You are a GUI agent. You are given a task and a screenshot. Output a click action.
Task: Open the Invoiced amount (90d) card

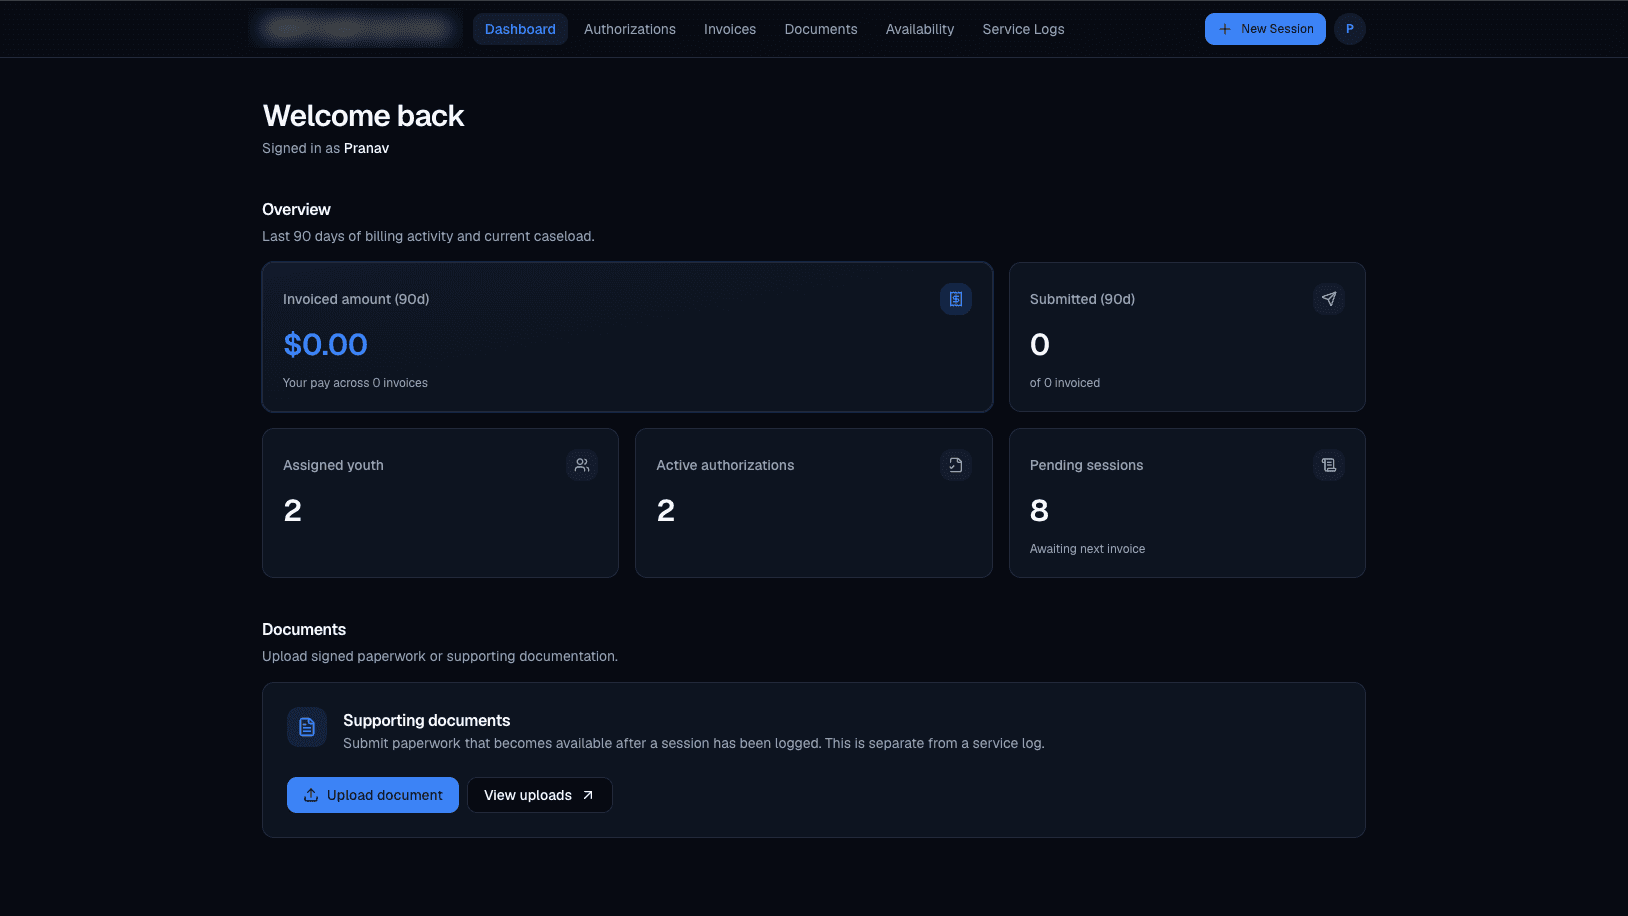(x=627, y=337)
